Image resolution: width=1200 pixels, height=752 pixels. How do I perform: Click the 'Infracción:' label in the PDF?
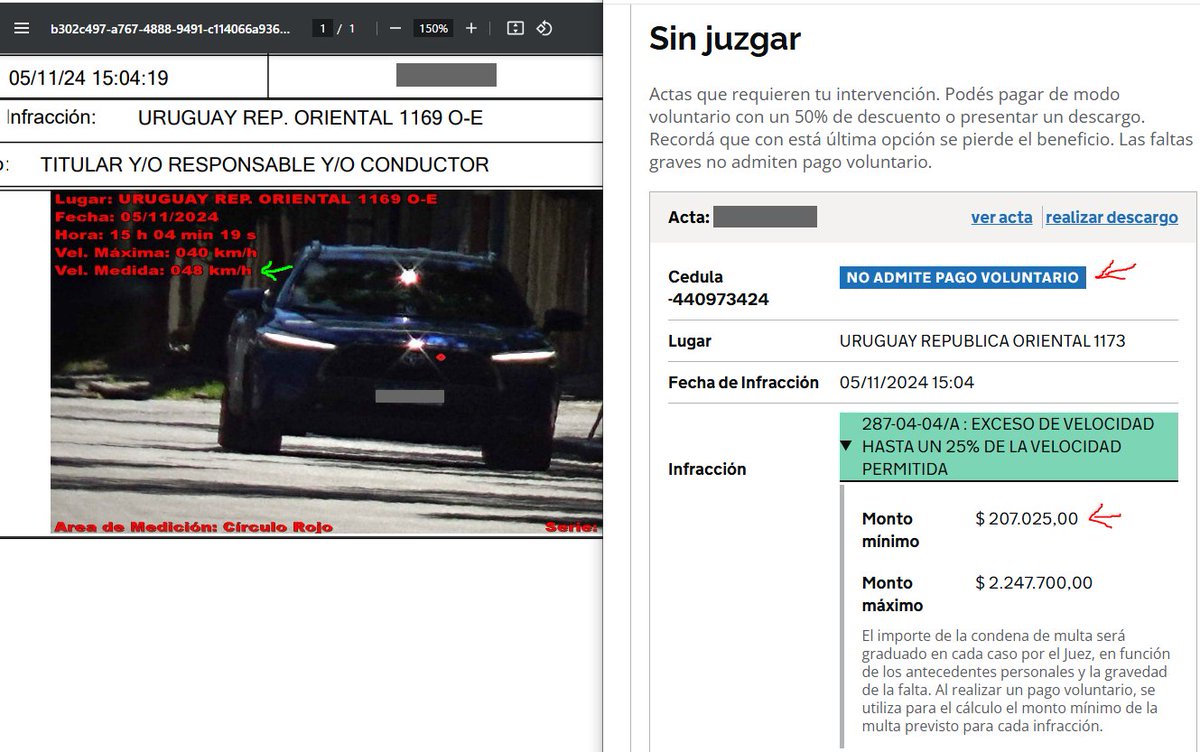click(x=51, y=118)
